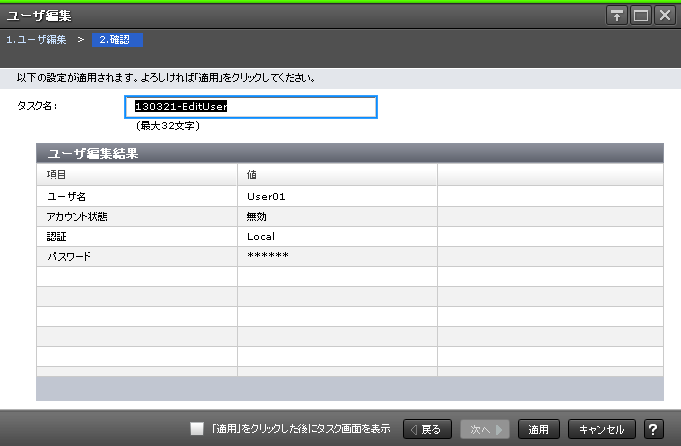Click the help question mark button
Image resolution: width=681 pixels, height=446 pixels.
click(x=653, y=429)
